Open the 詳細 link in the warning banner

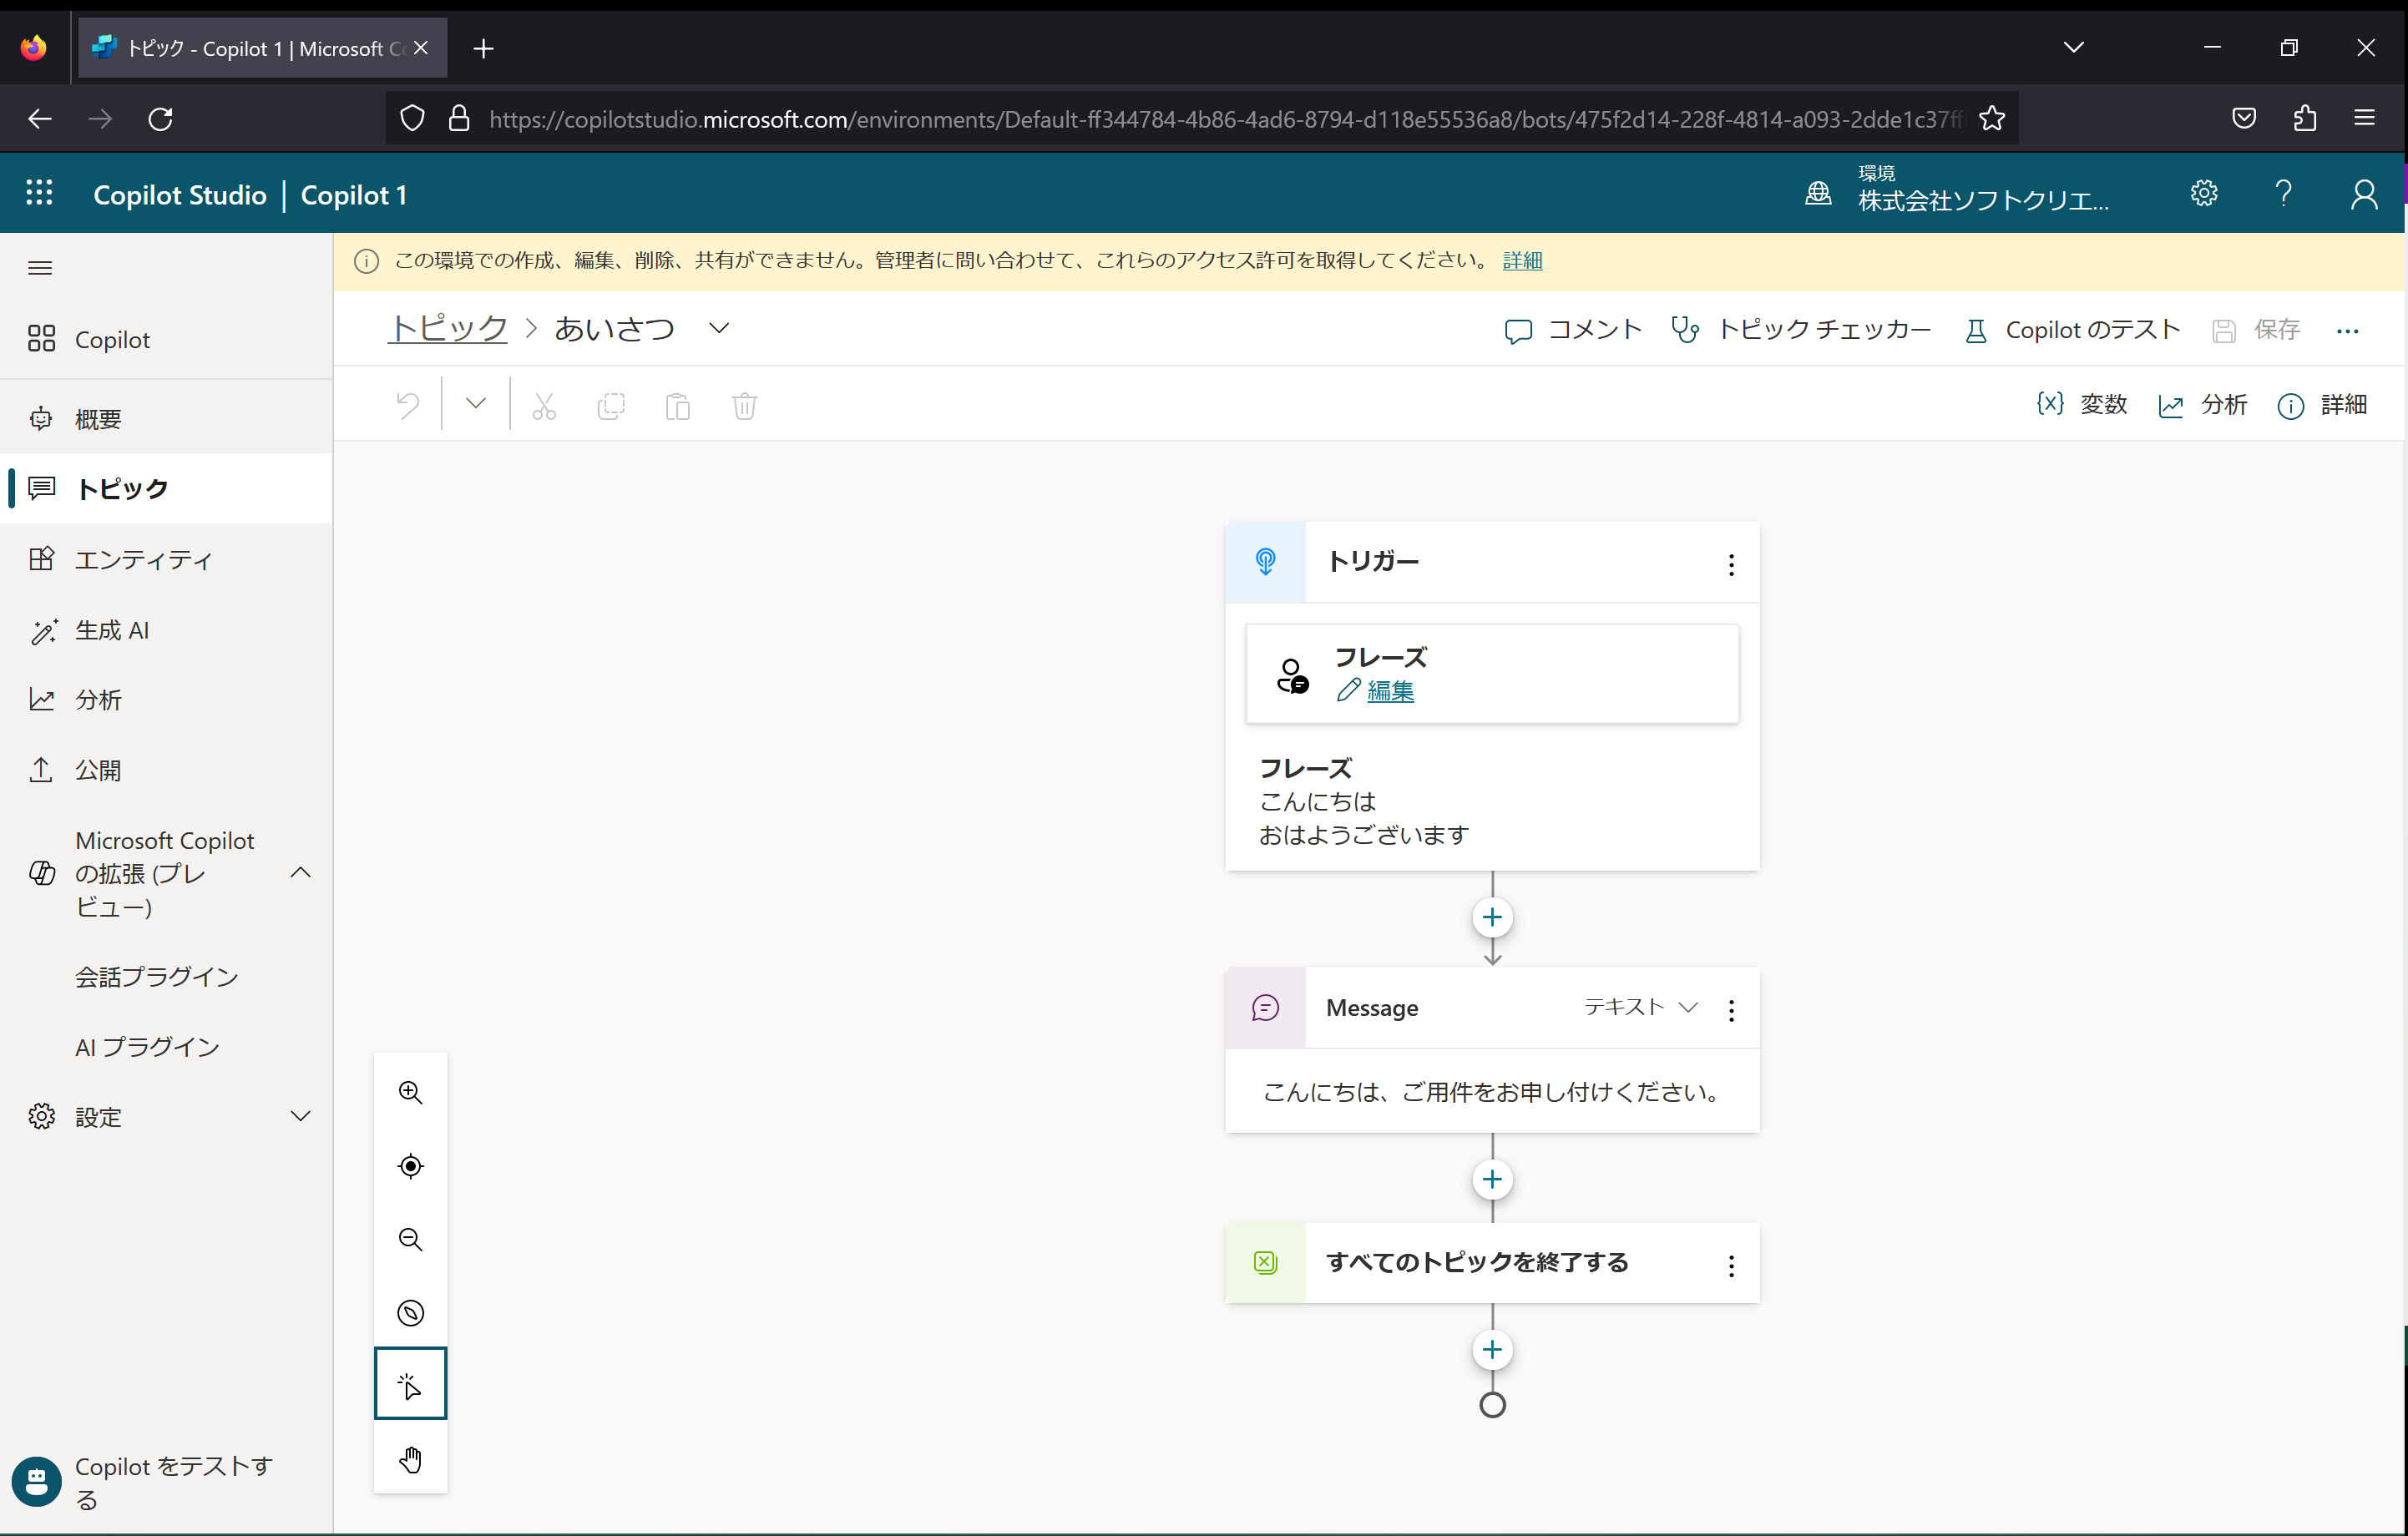tap(1522, 261)
